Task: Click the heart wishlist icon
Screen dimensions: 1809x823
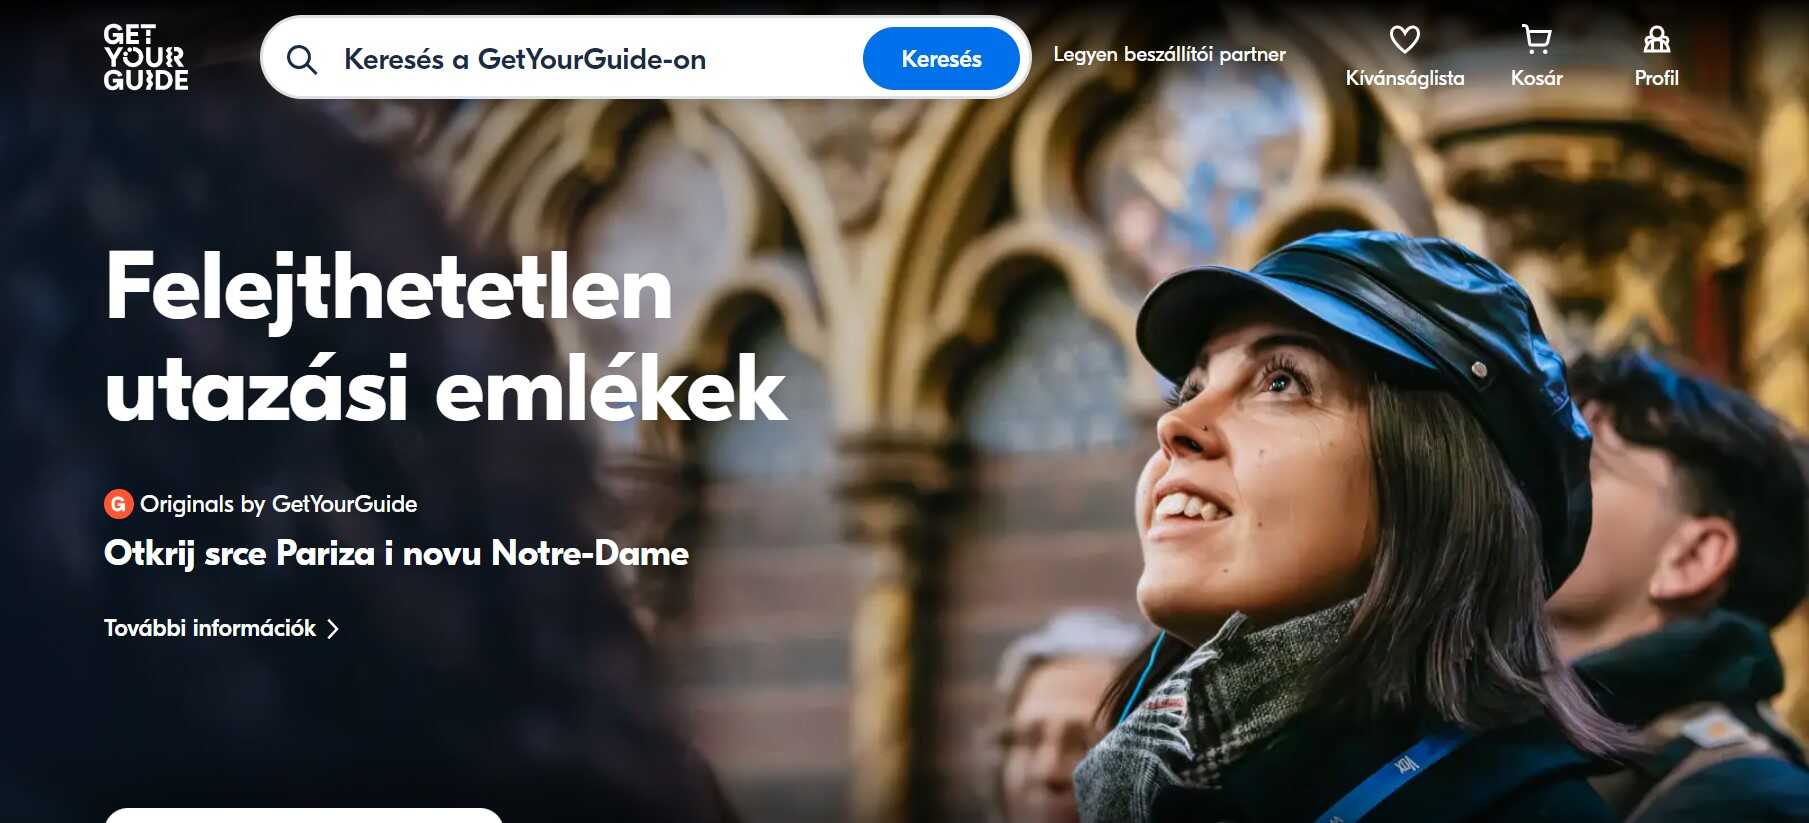Action: [1404, 40]
